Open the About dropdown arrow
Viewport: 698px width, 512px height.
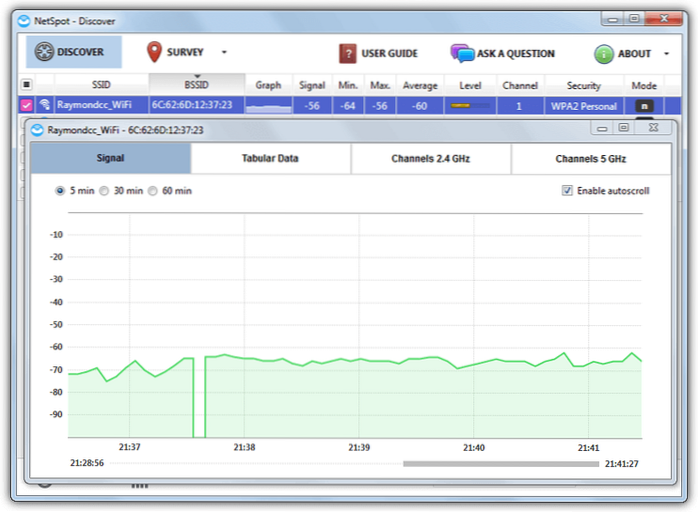point(666,54)
